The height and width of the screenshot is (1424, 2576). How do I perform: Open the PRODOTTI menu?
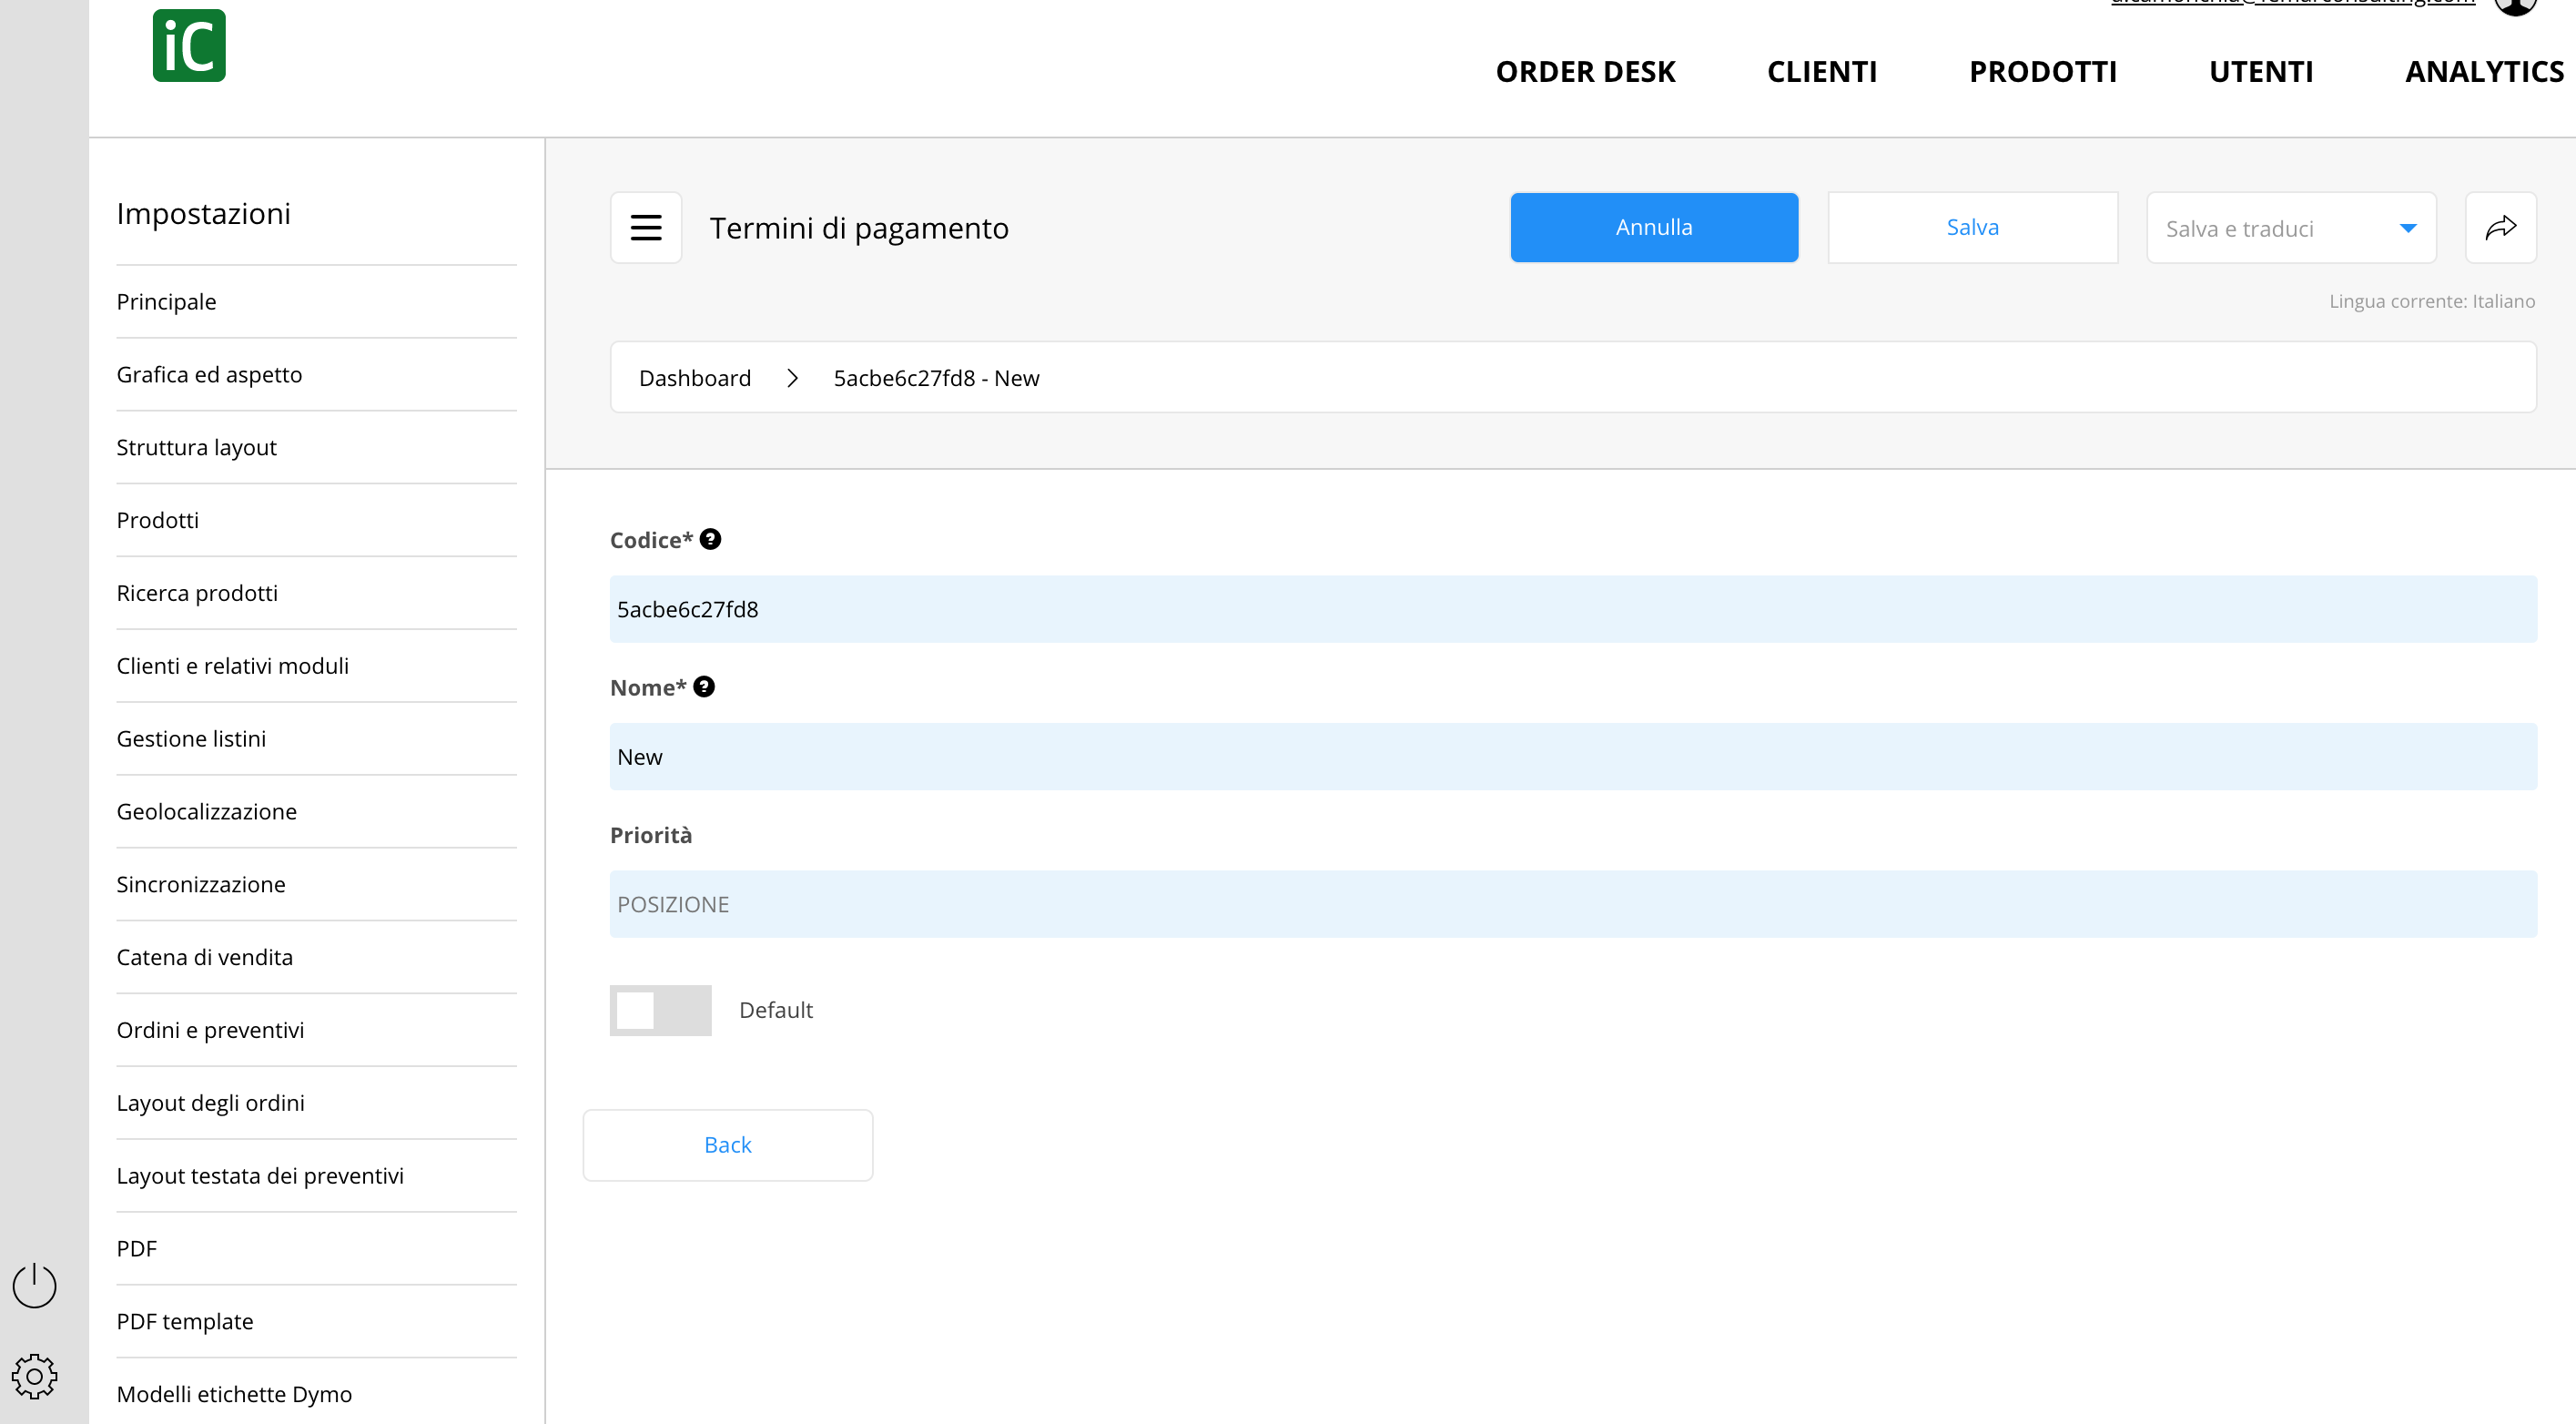pyautogui.click(x=2042, y=72)
